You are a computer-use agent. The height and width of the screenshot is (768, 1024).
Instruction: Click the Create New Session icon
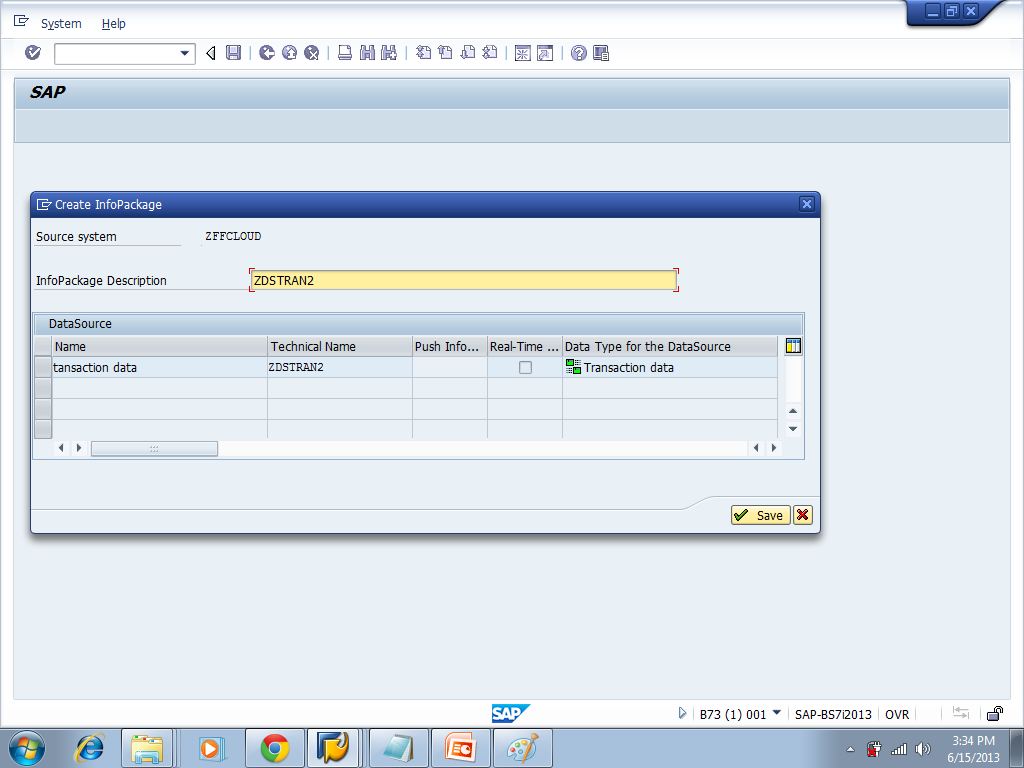click(x=522, y=53)
